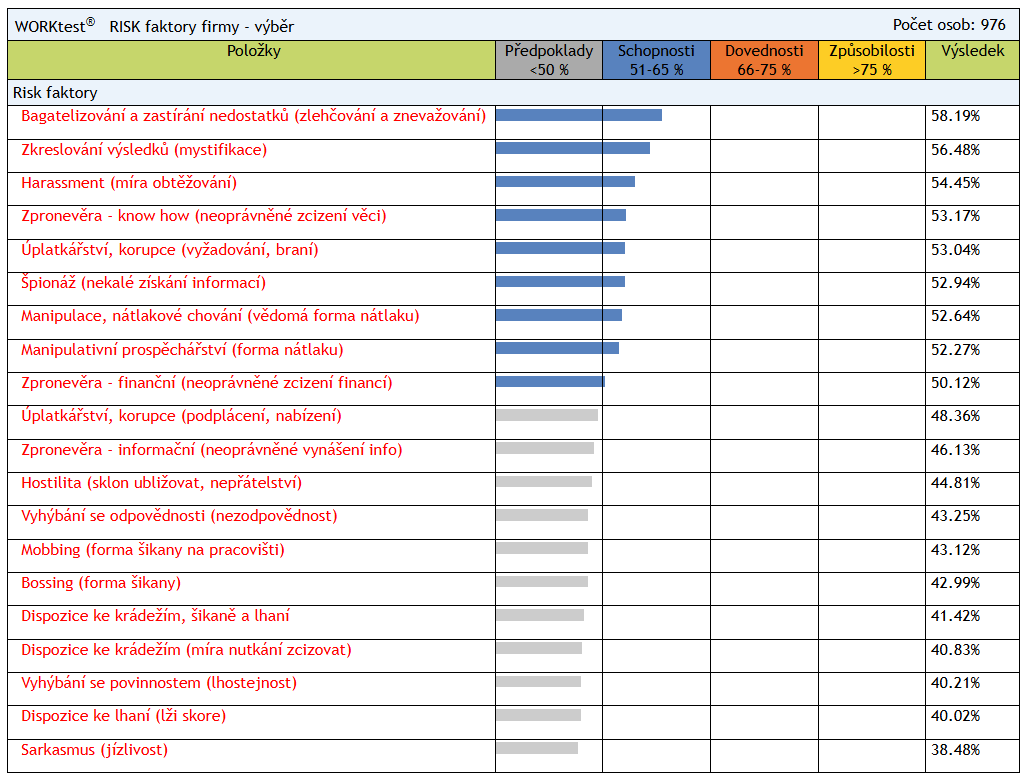Click Dispozice ke lhaní (lži skore) link
The width and height of the screenshot is (1029, 777).
pyautogui.click(x=123, y=716)
